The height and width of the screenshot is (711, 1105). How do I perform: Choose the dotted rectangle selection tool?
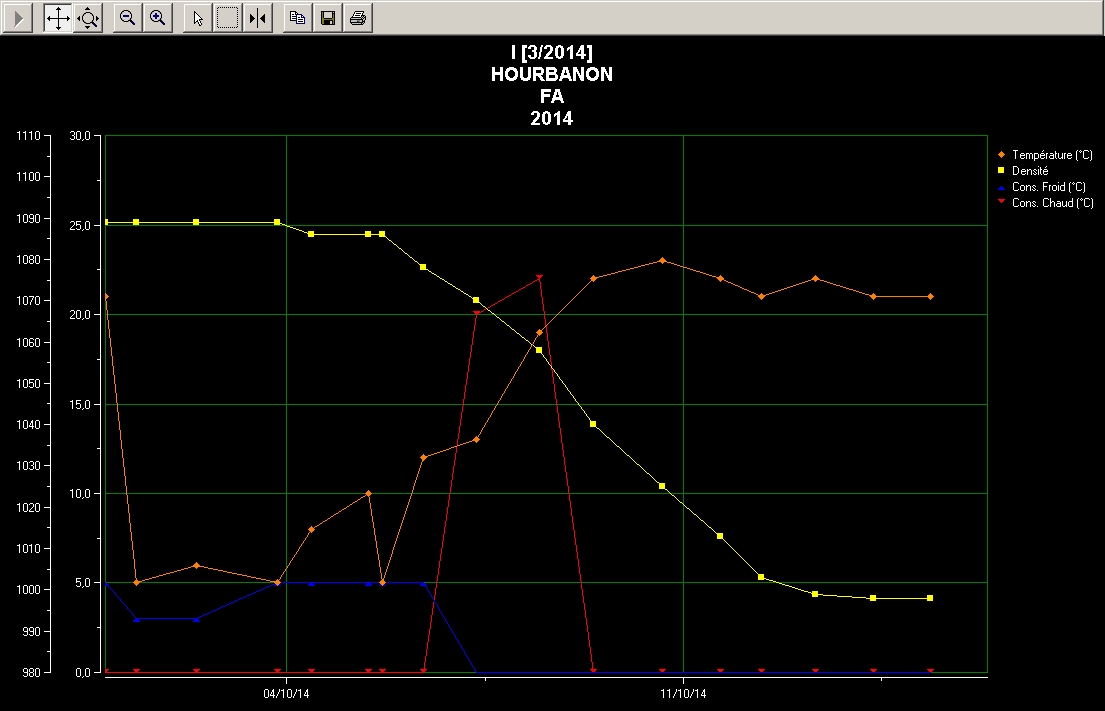[228, 18]
